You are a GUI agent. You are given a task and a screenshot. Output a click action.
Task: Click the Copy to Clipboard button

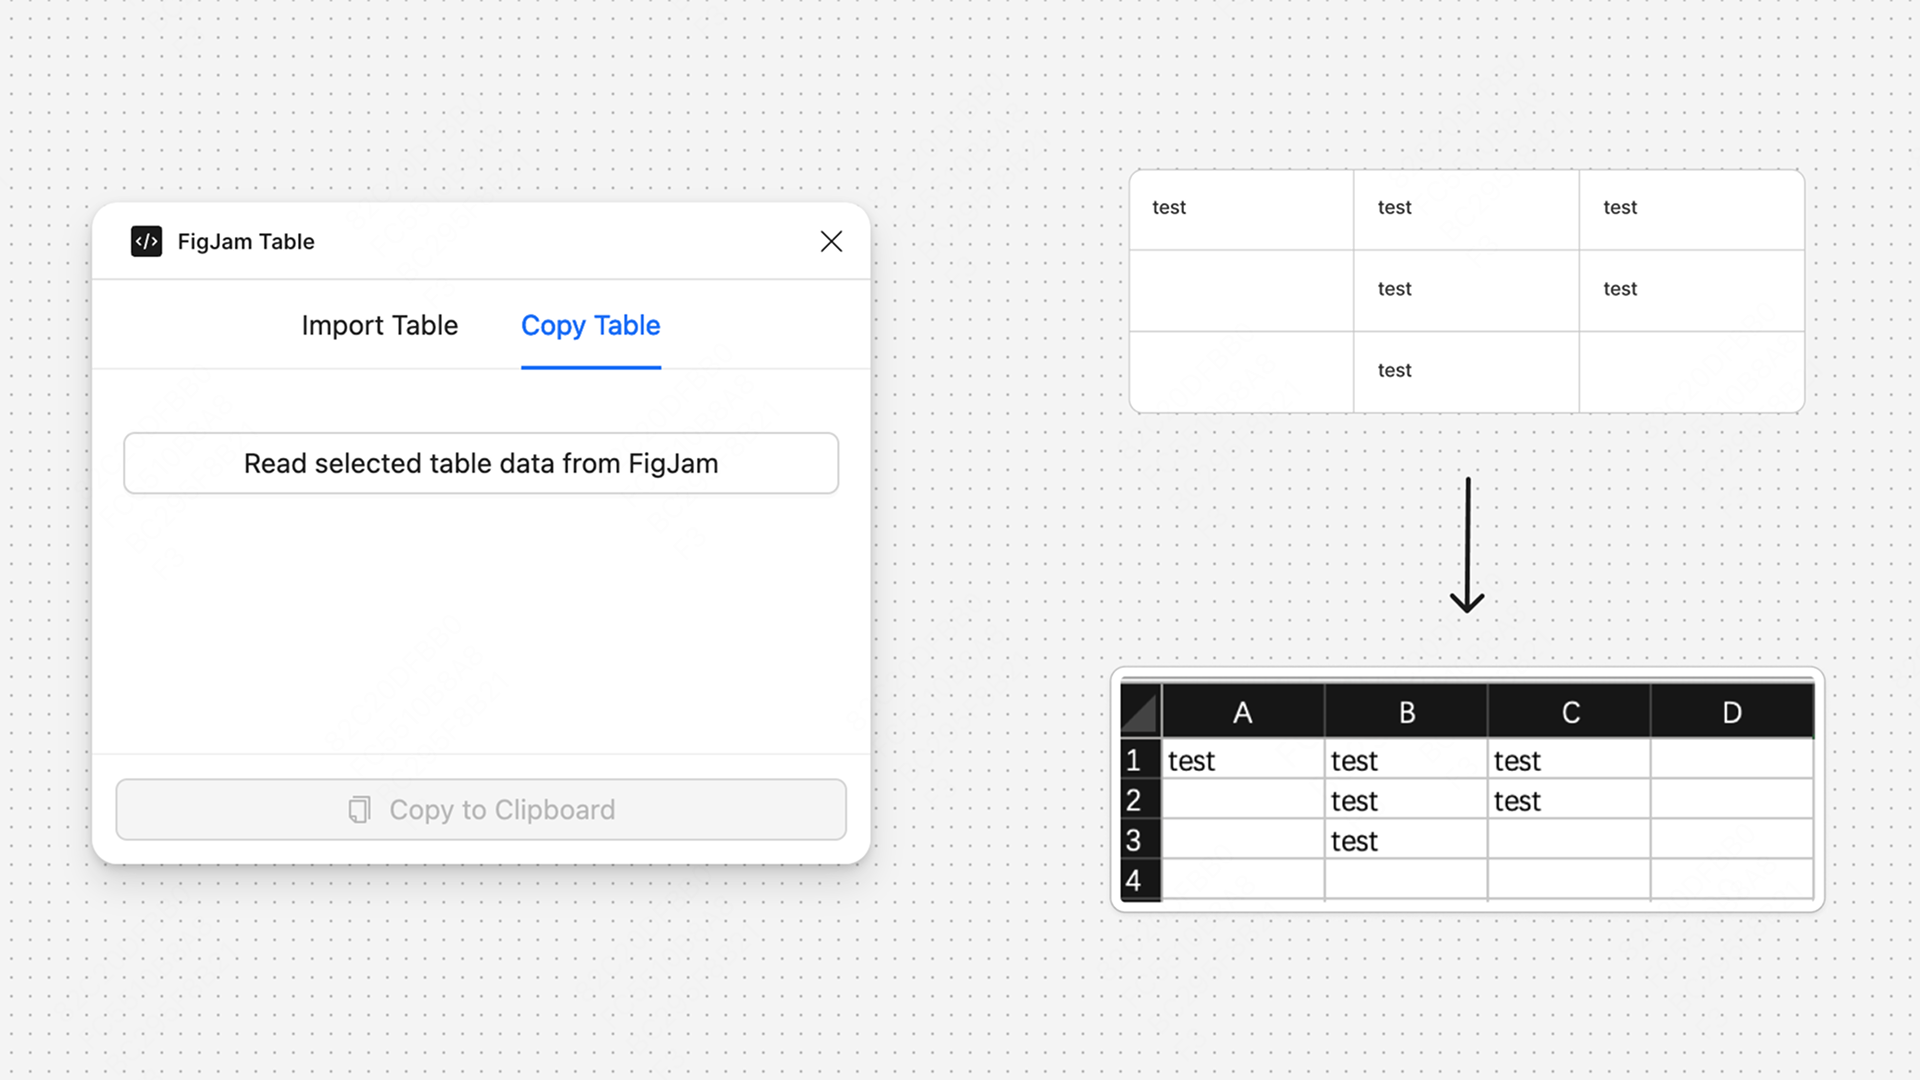coord(481,810)
